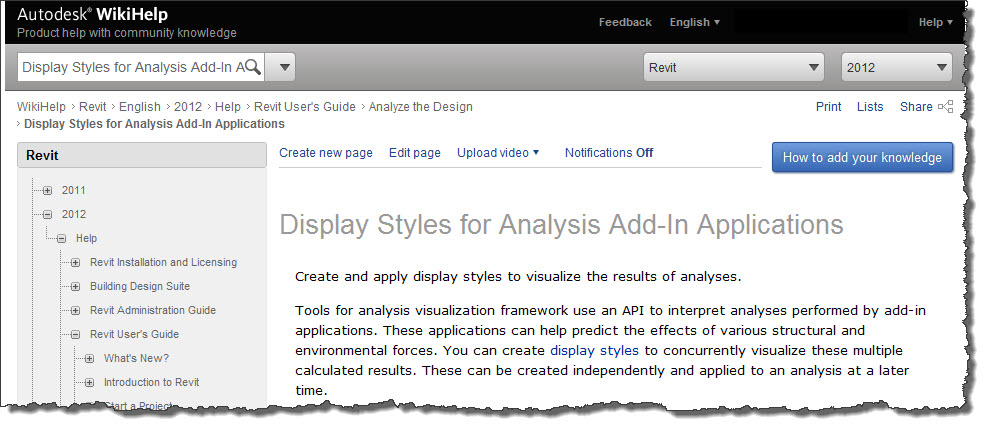
Task: Expand the Building Design Suite node
Action: (x=75, y=286)
